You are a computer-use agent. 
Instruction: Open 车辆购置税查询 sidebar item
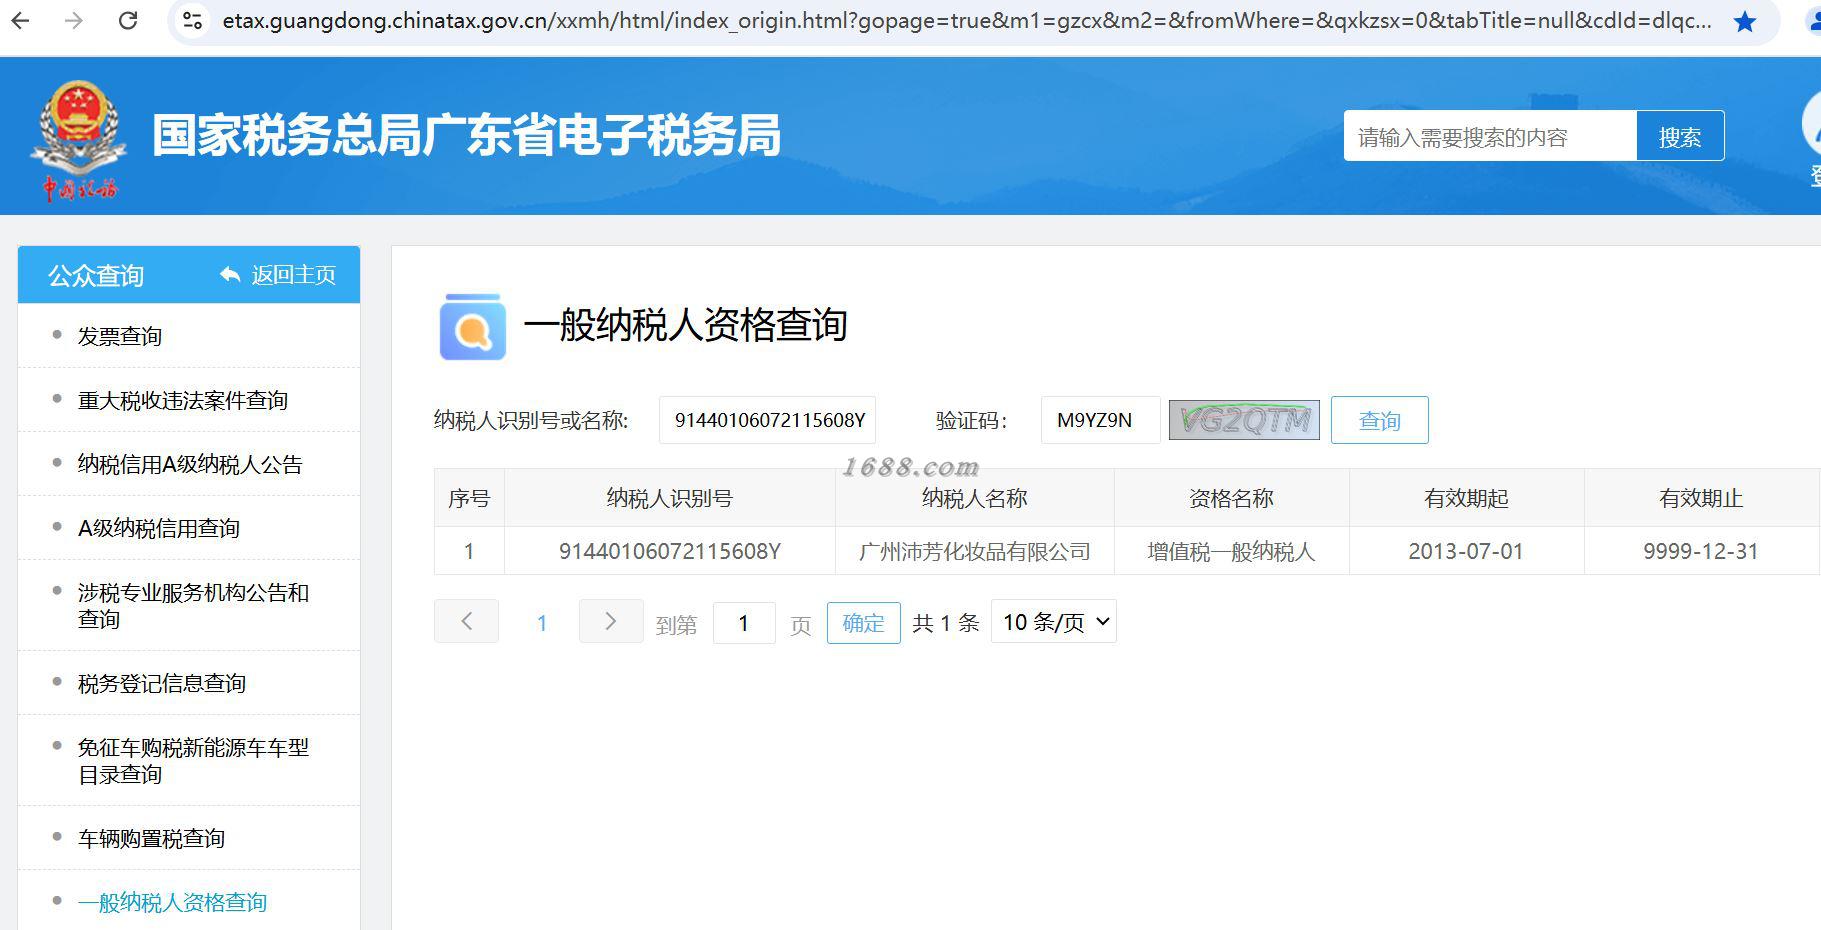[x=151, y=838]
